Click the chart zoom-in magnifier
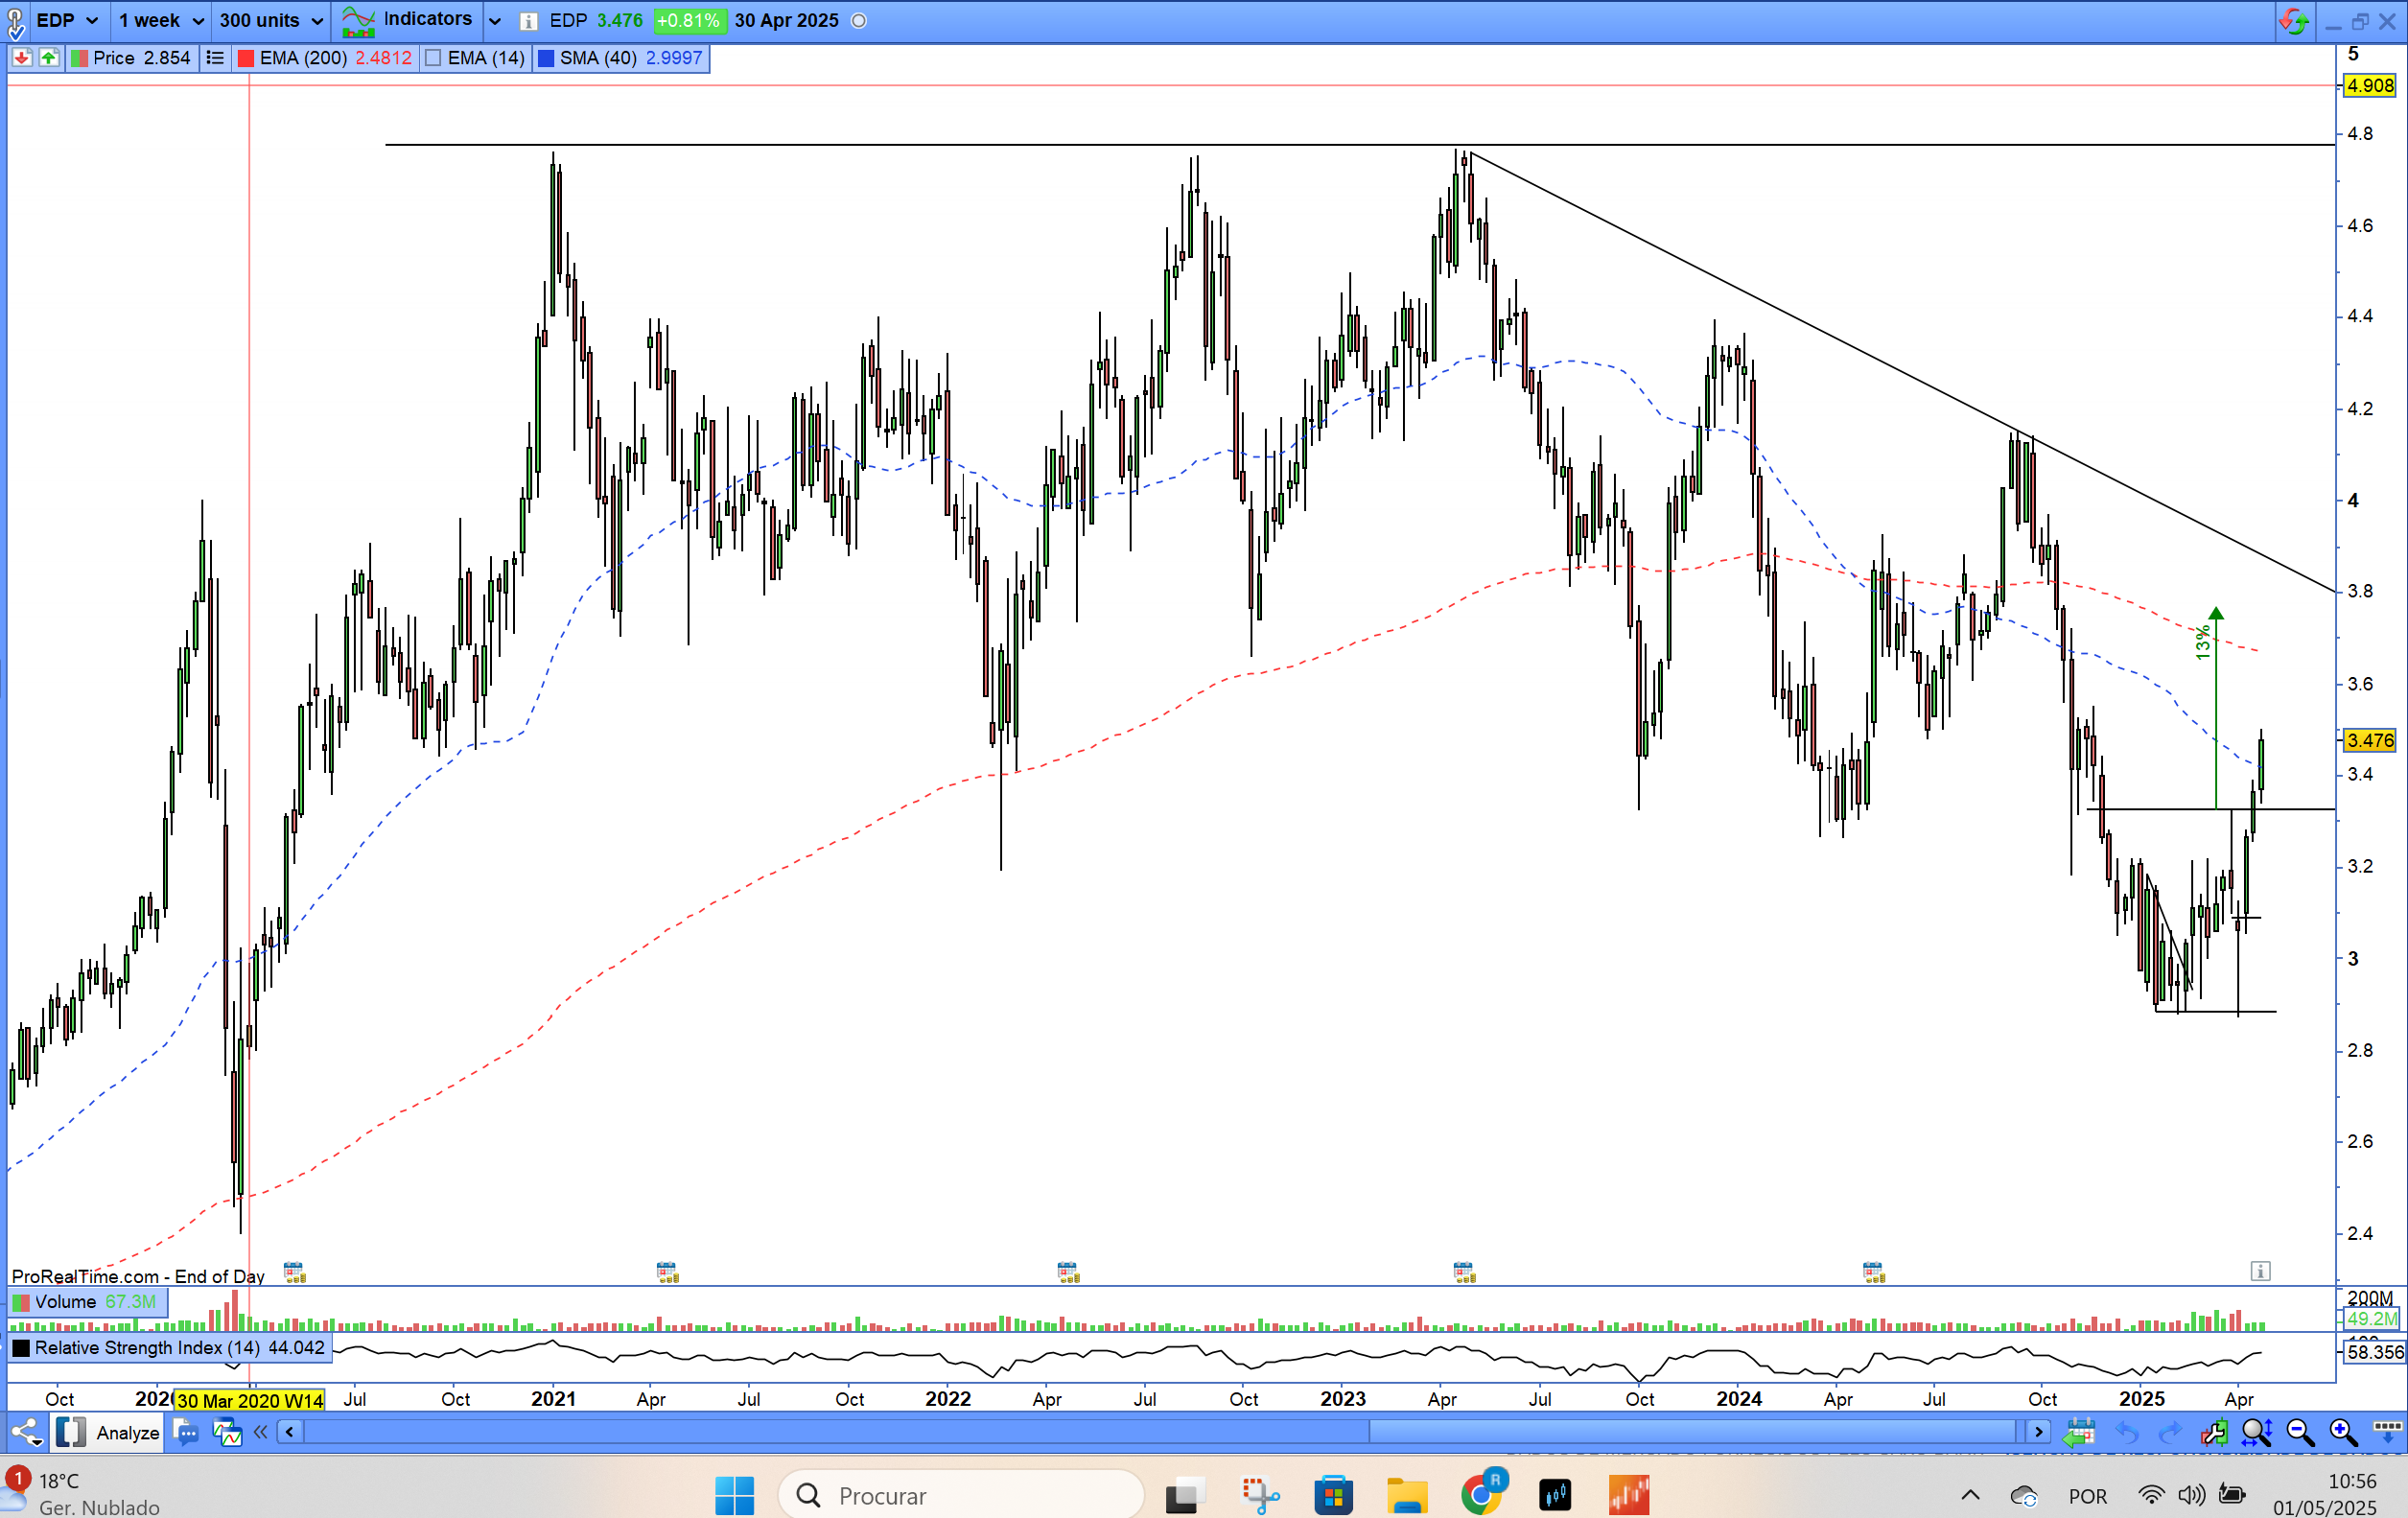The height and width of the screenshot is (1518, 2408). coord(2343,1432)
